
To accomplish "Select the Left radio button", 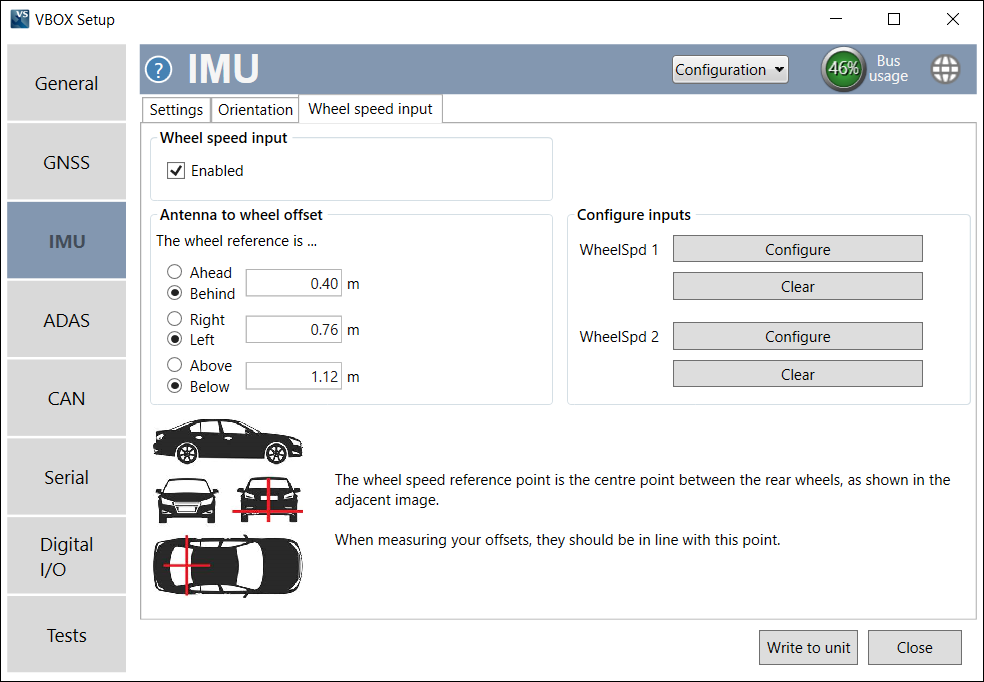I will coord(174,339).
